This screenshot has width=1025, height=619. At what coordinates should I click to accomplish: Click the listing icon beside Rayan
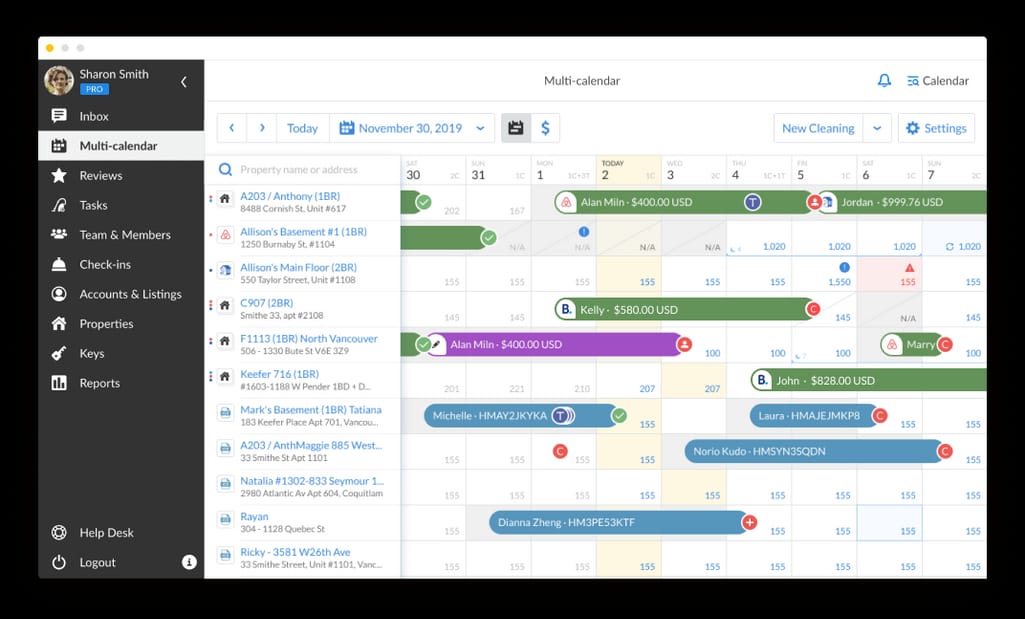tap(225, 519)
